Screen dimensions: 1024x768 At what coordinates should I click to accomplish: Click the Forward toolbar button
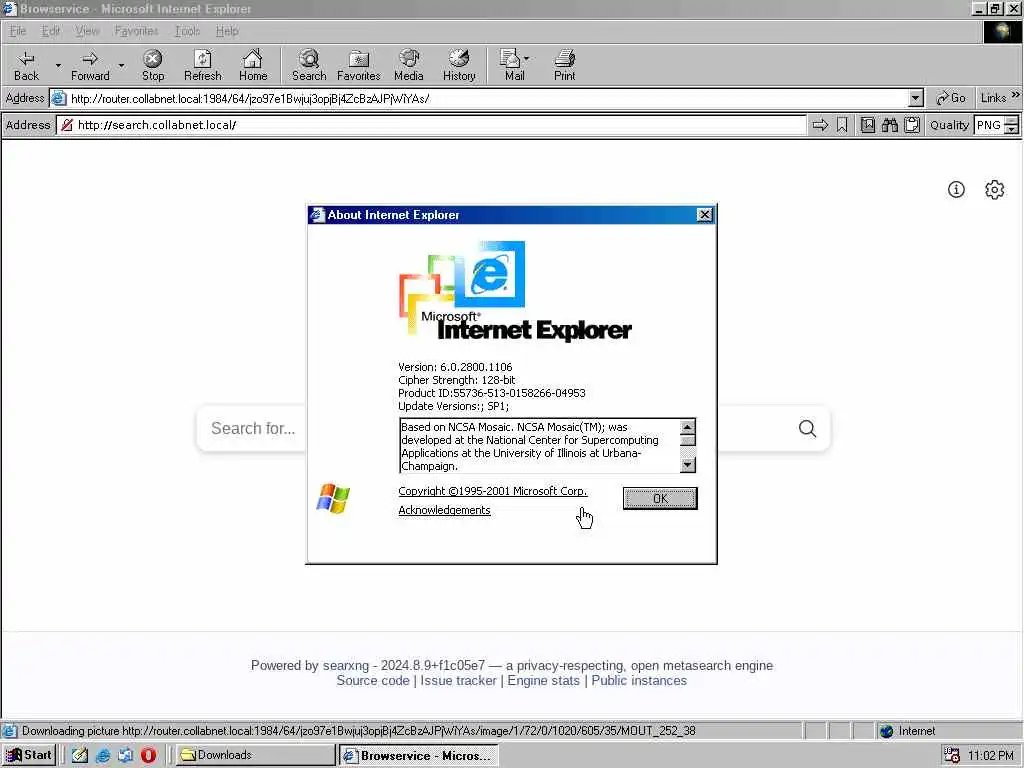click(x=90, y=65)
